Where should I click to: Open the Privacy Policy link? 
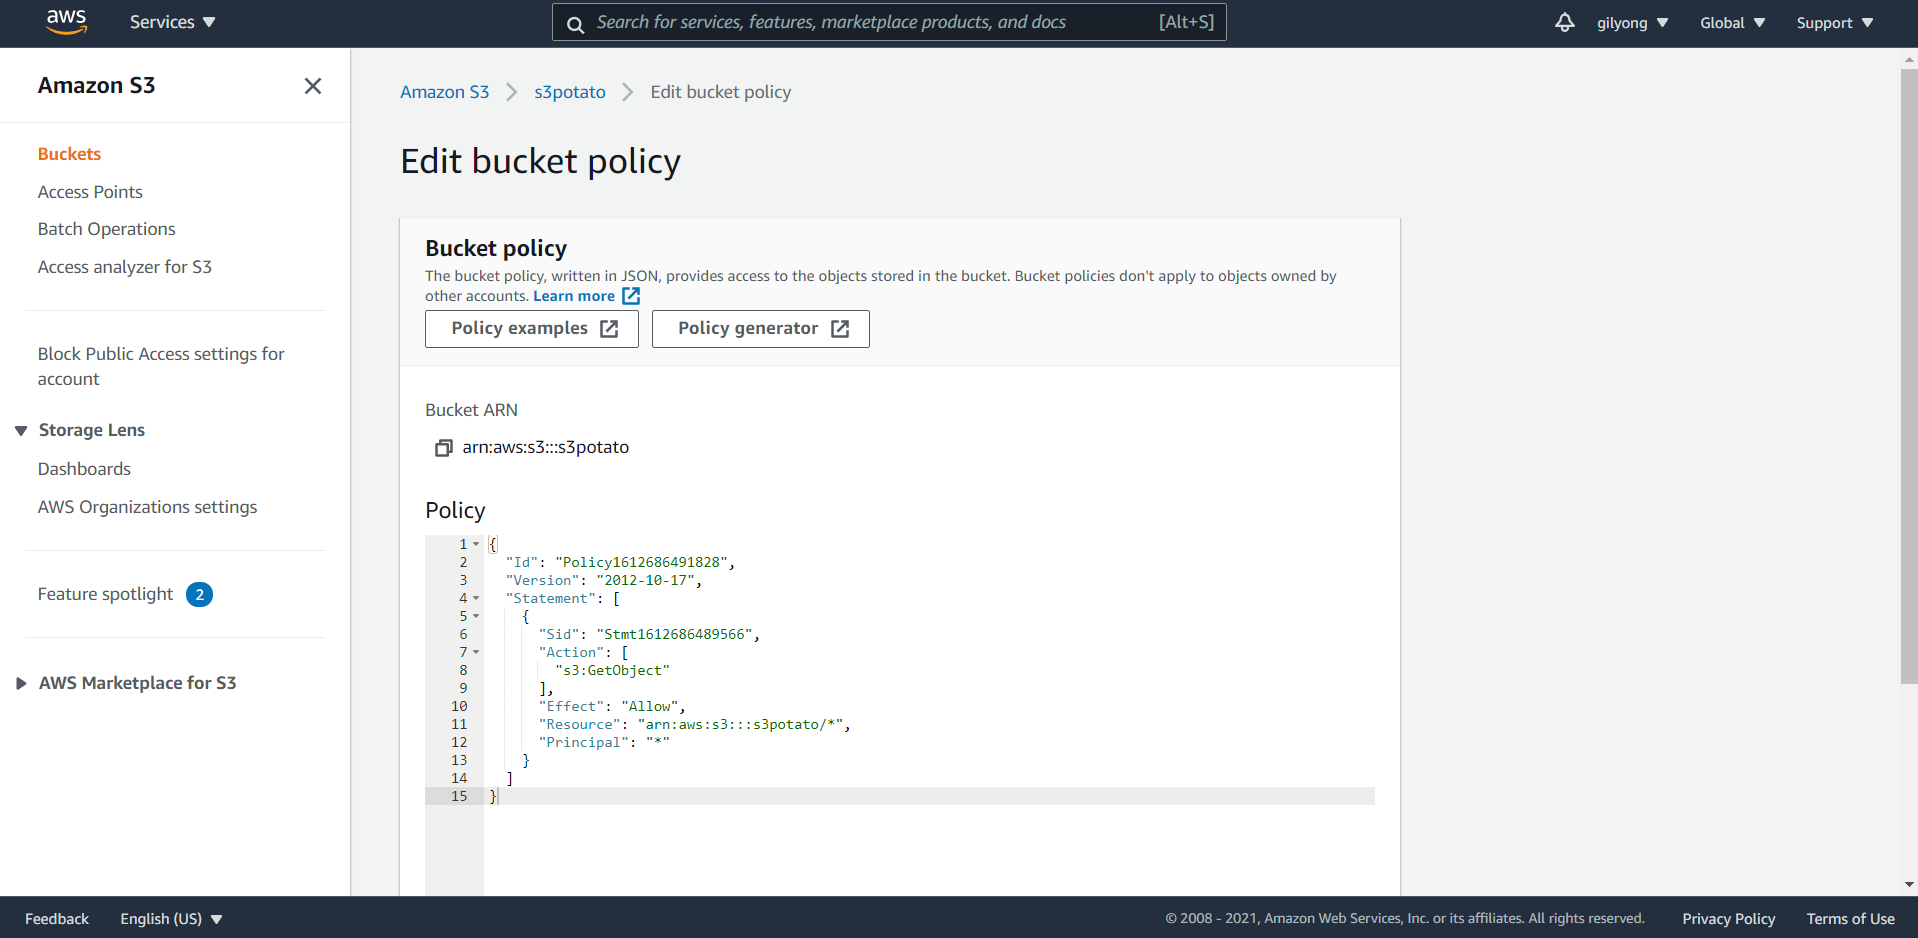pos(1728,919)
